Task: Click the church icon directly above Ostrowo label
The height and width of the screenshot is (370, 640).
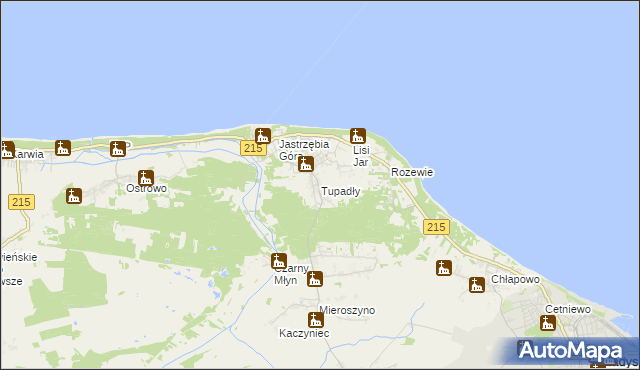Action: click(x=145, y=178)
